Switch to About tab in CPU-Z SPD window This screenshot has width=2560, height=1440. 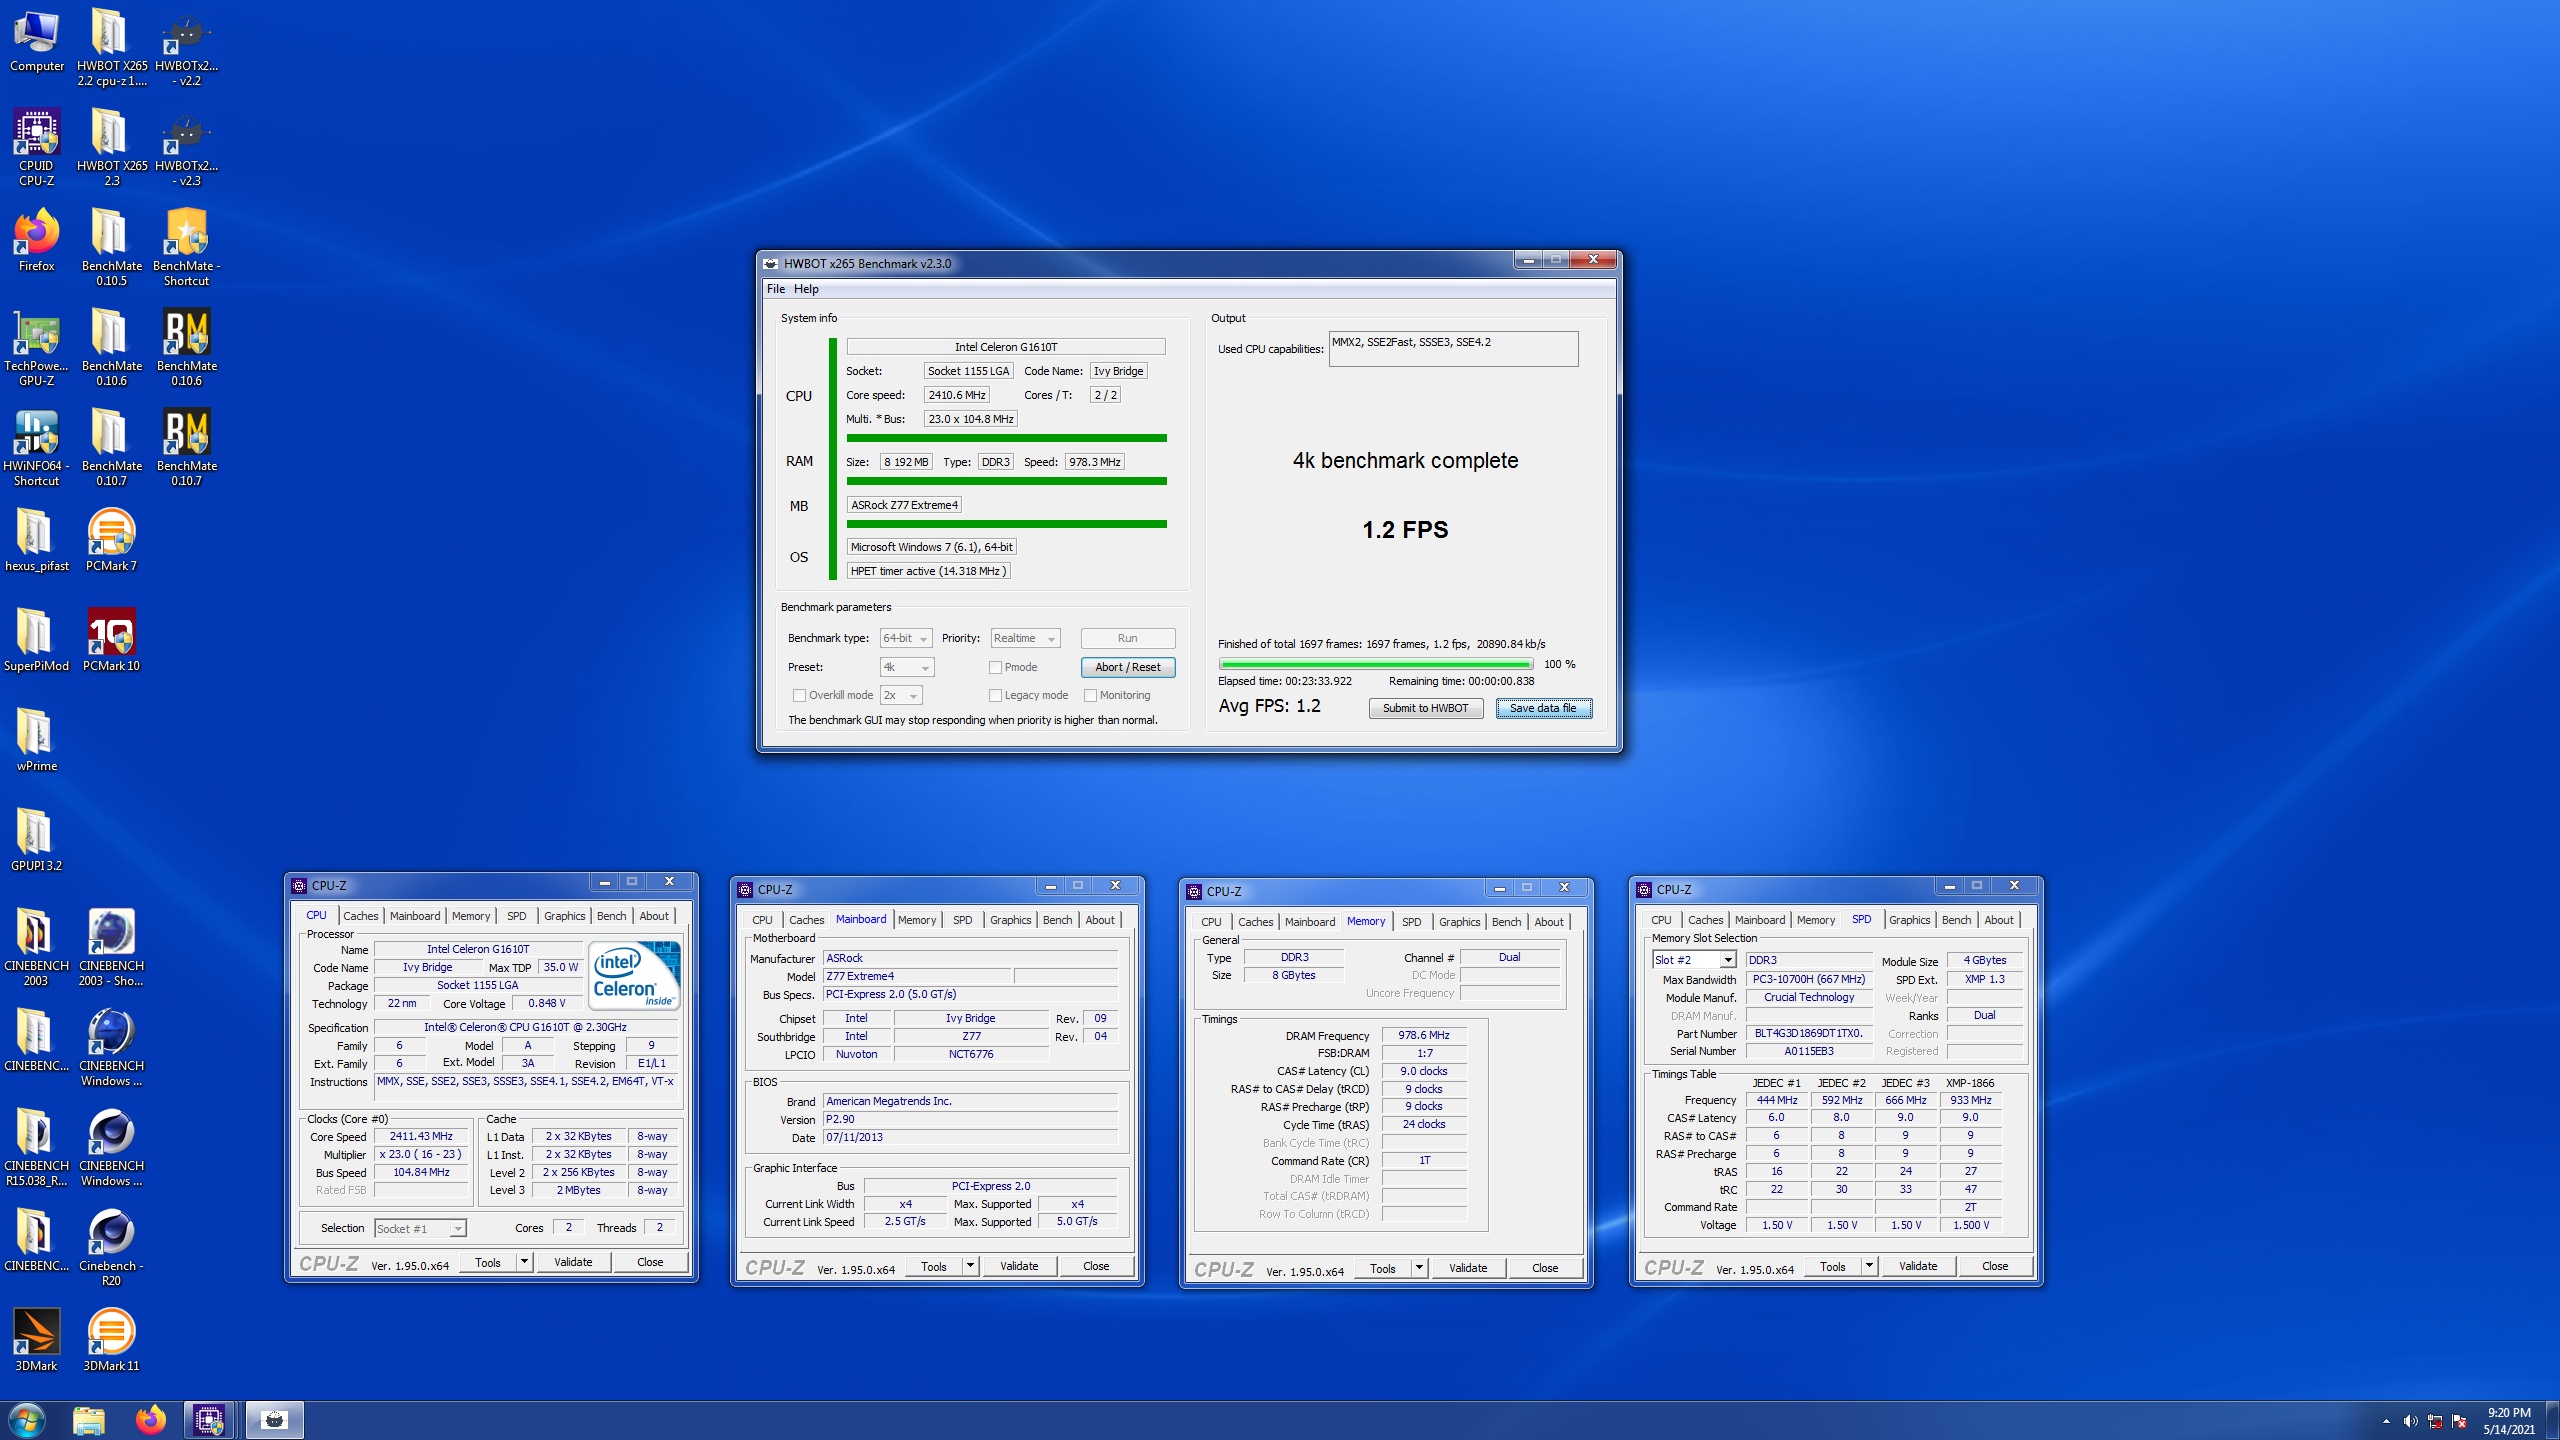[1999, 920]
